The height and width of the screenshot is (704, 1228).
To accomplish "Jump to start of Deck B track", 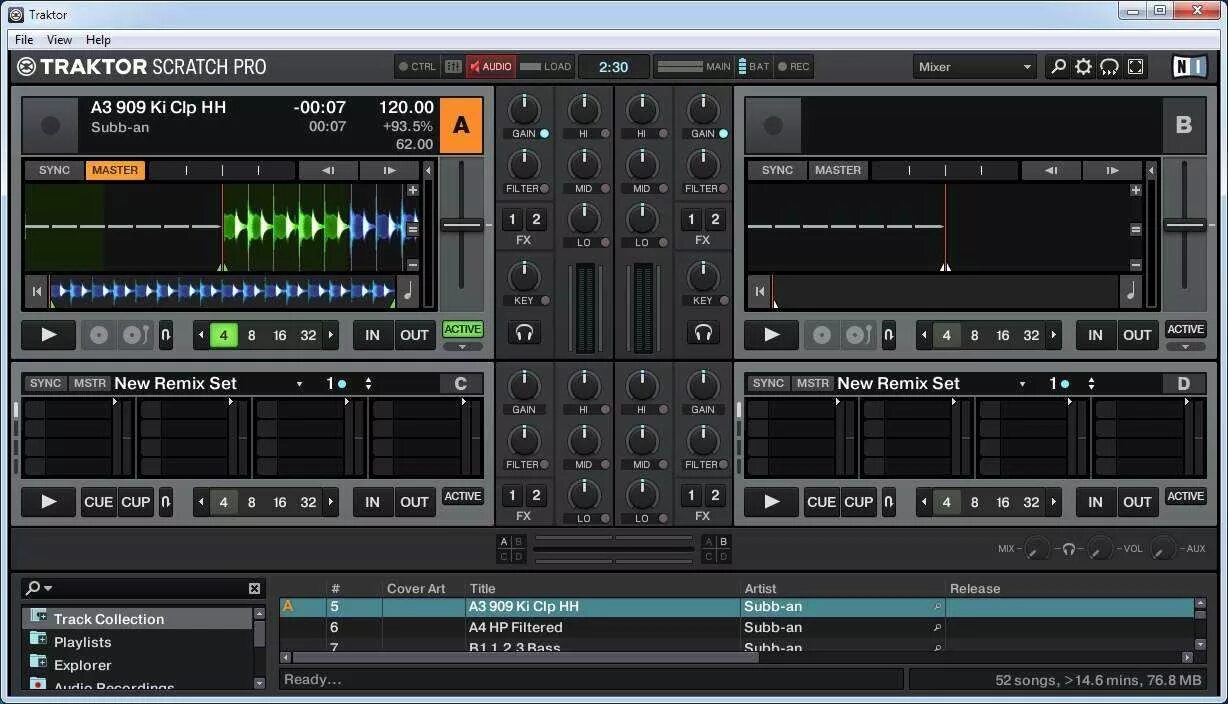I will [759, 292].
